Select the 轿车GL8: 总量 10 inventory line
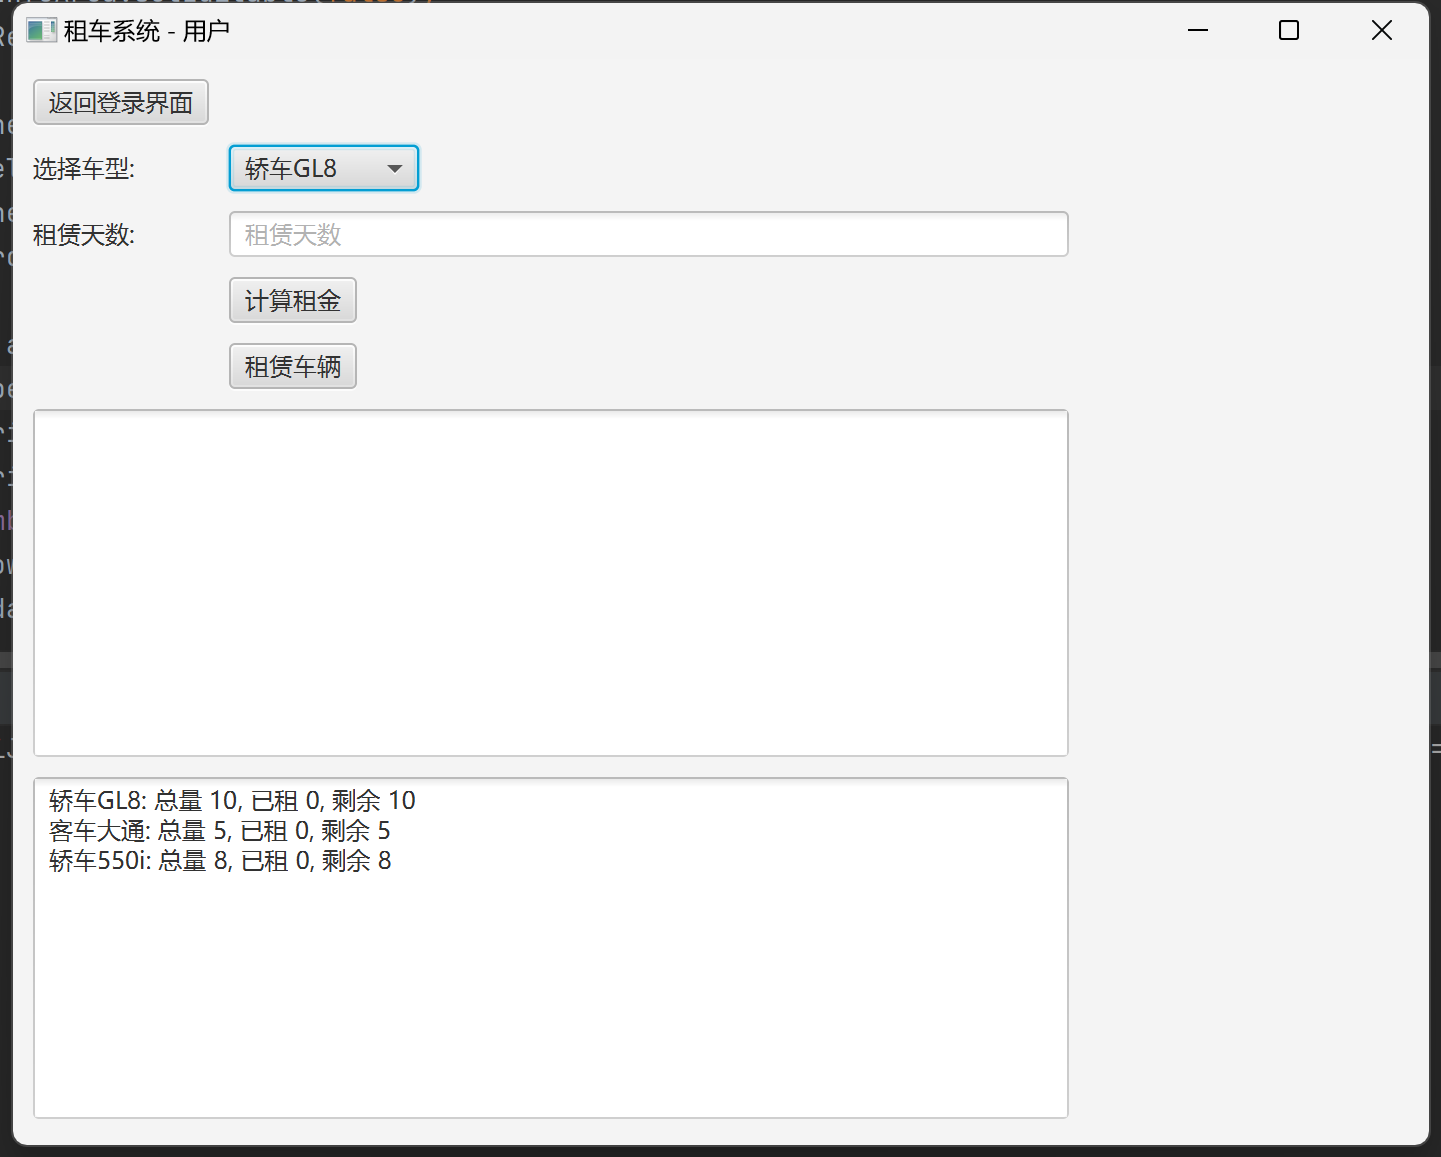The width and height of the screenshot is (1441, 1157). 232,801
